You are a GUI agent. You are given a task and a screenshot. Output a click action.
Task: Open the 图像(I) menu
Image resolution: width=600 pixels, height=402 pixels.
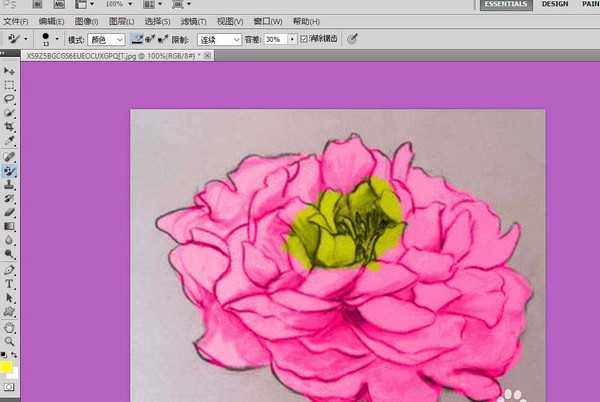tap(87, 21)
